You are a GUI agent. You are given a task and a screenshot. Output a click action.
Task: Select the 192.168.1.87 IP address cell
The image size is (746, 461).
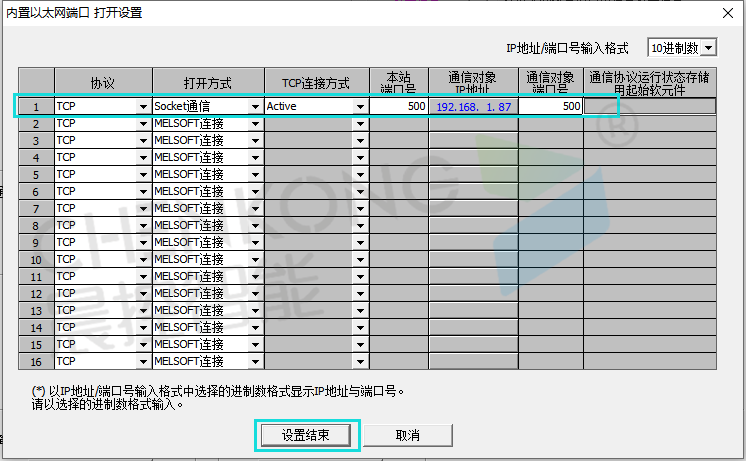tap(472, 106)
